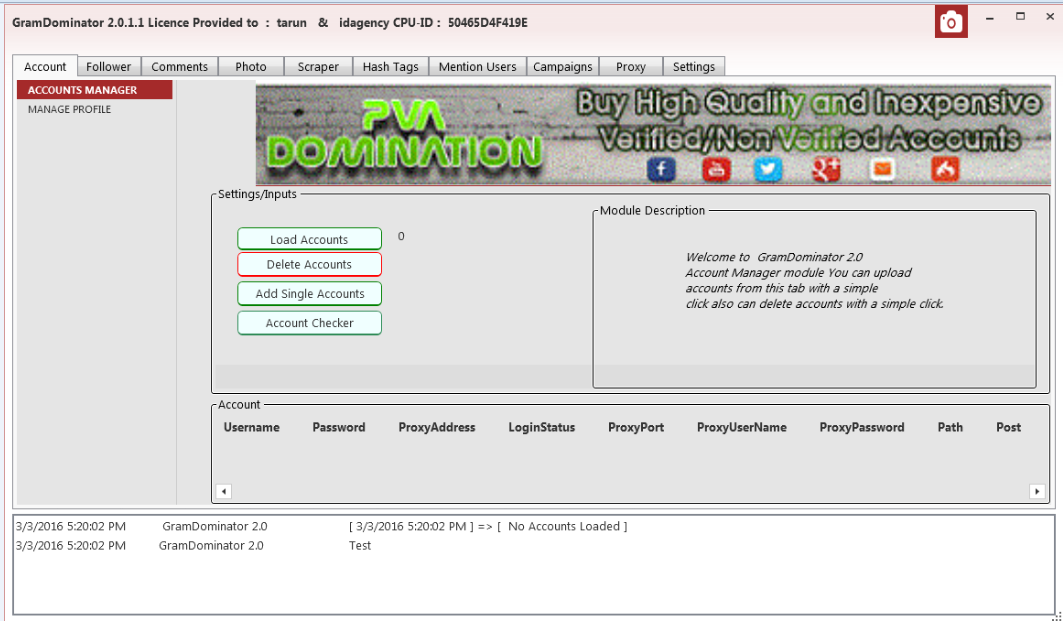
Task: Click the ProxyAddress column header
Action: tap(437, 427)
